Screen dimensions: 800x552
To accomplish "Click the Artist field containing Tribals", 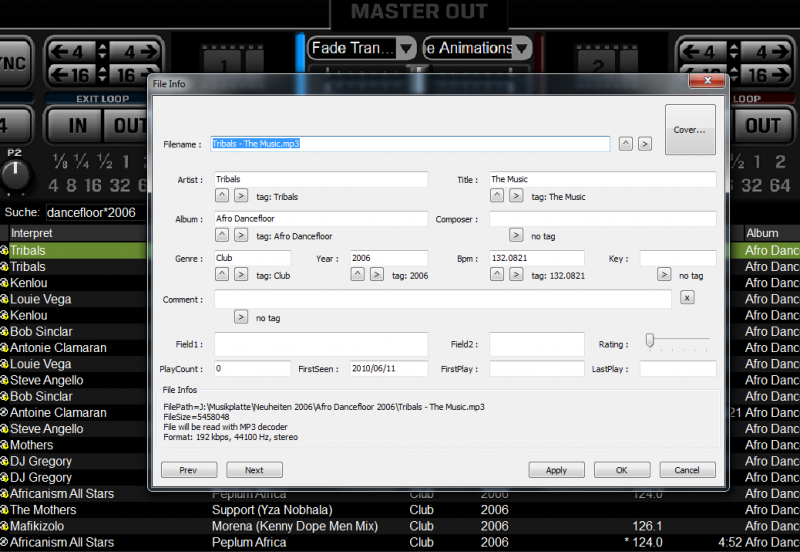I will click(321, 179).
